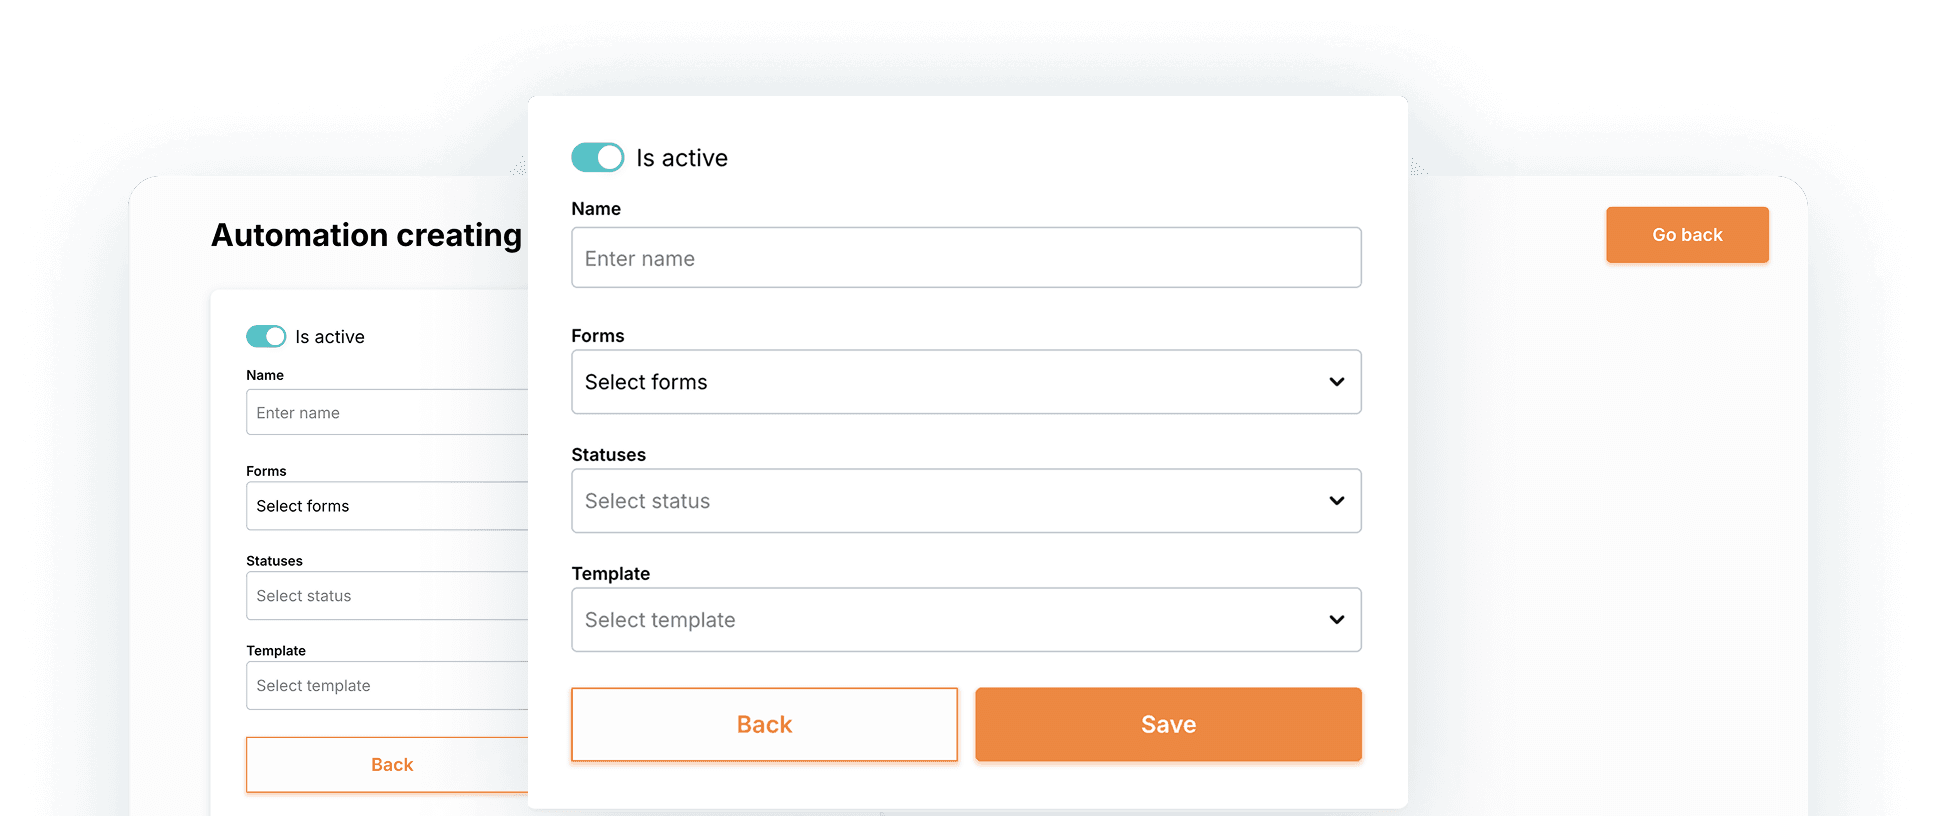Viewport: 1936px width, 816px height.
Task: Toggle the Is active switch in the dialog
Action: coord(597,157)
